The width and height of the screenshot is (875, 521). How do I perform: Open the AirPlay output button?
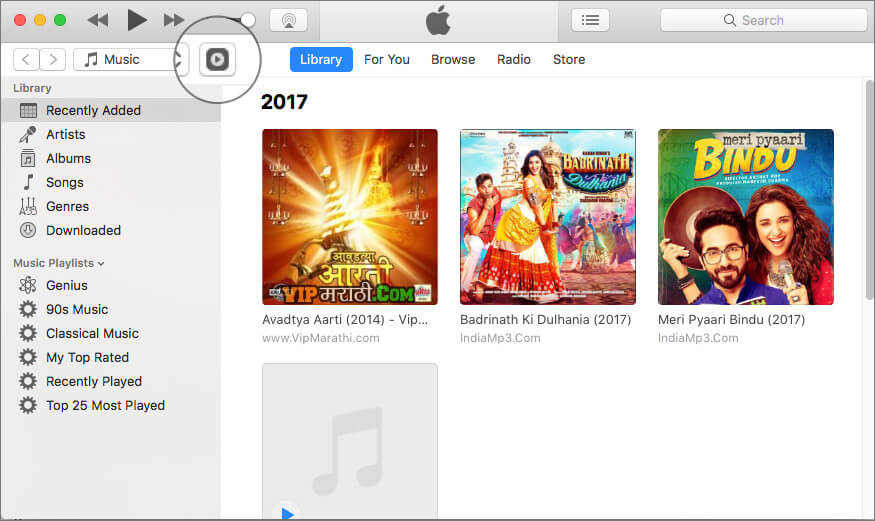tap(289, 21)
